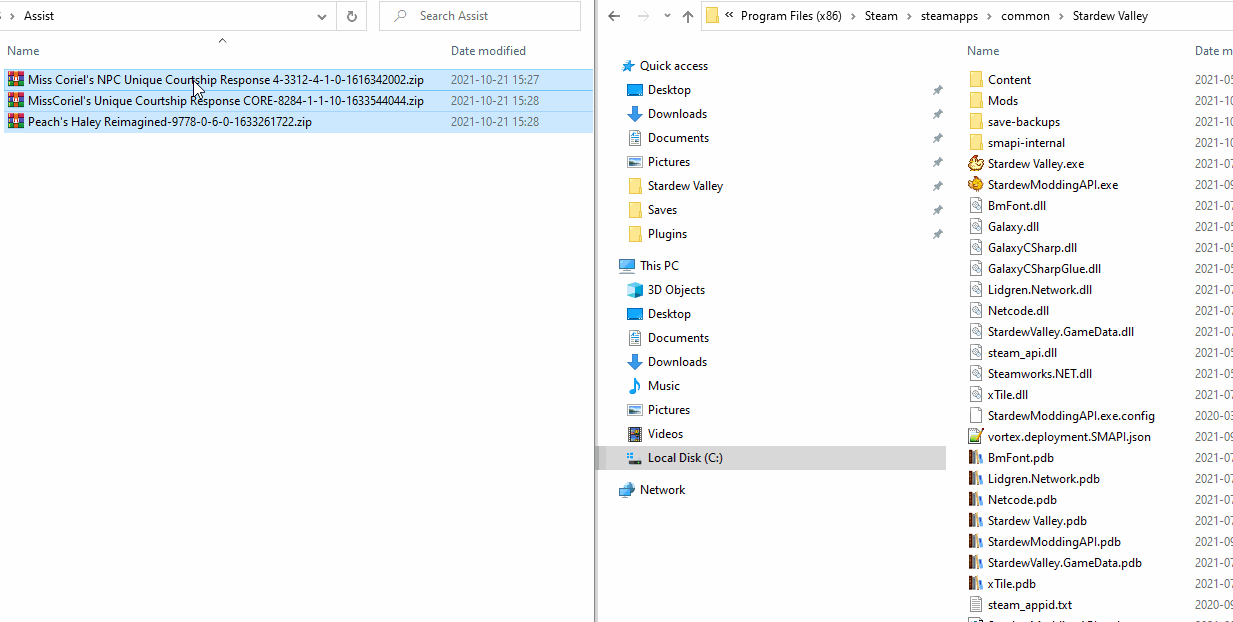This screenshot has width=1233, height=622.
Task: Select the xTile.pdb file
Action: [x=1011, y=584]
